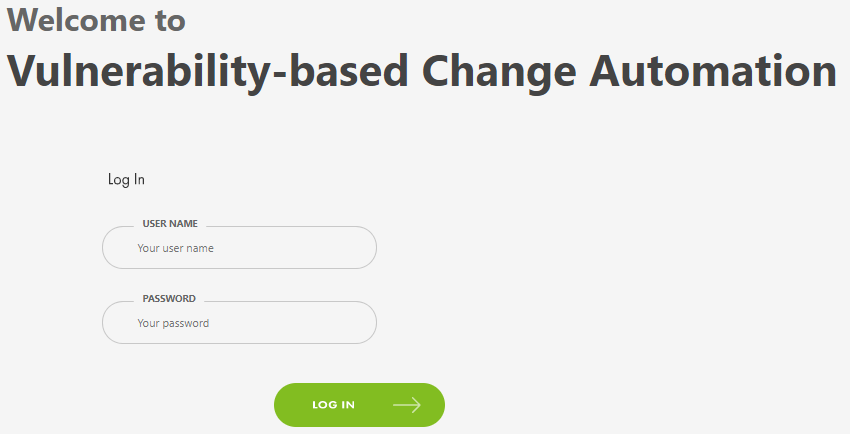Viewport: 850px width, 434px height.
Task: Click the 'Welcome to' heading text
Action: tap(96, 20)
